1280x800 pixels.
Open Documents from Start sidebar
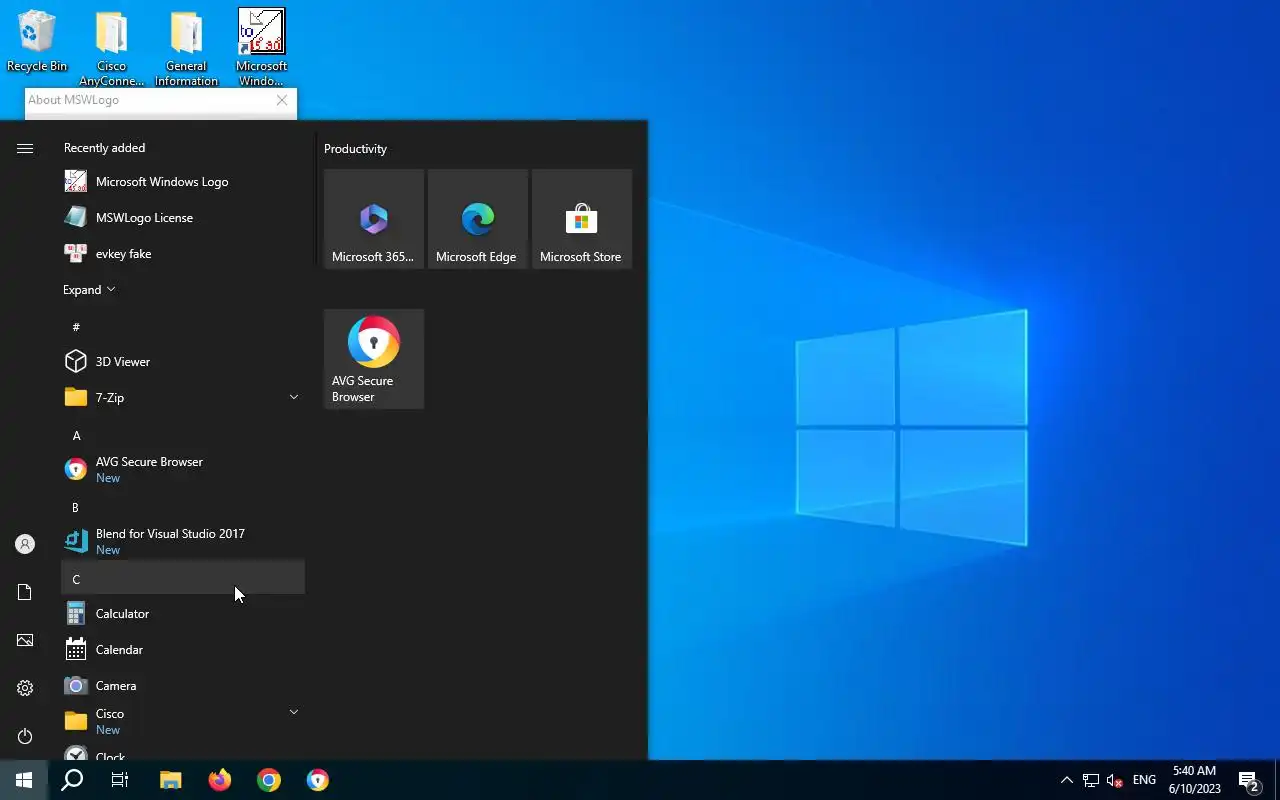[x=25, y=592]
